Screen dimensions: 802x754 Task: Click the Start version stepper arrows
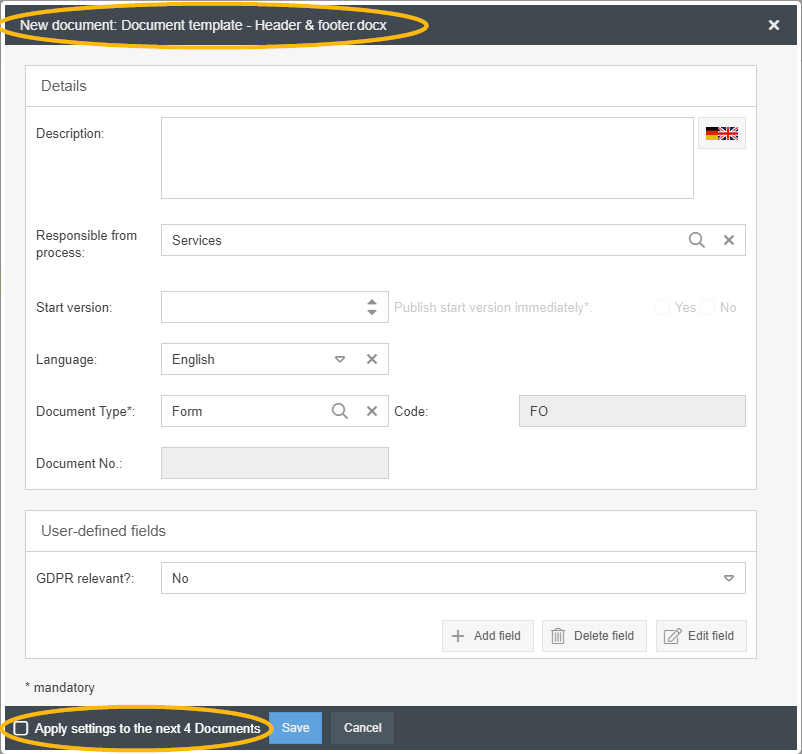[372, 307]
